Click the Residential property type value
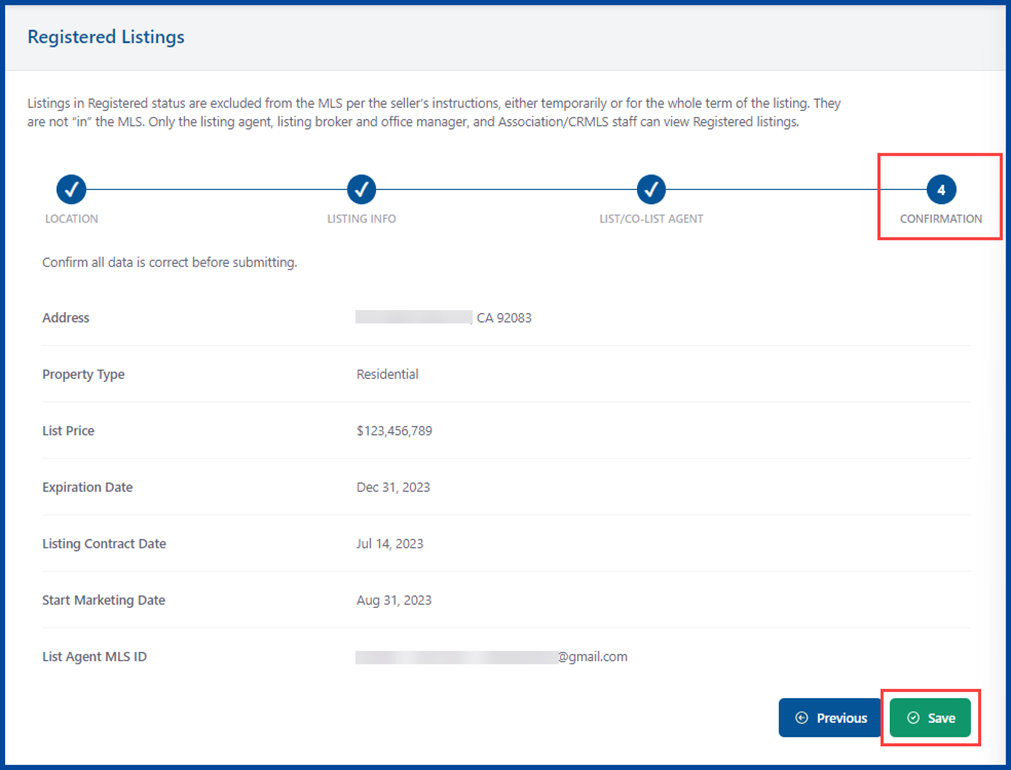The image size is (1011, 770). click(x=387, y=374)
